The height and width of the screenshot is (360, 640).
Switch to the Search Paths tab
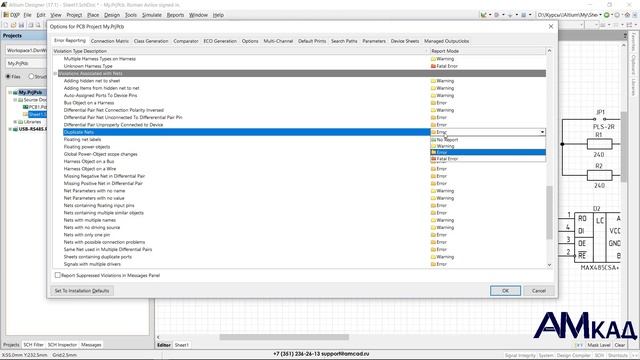pos(344,41)
